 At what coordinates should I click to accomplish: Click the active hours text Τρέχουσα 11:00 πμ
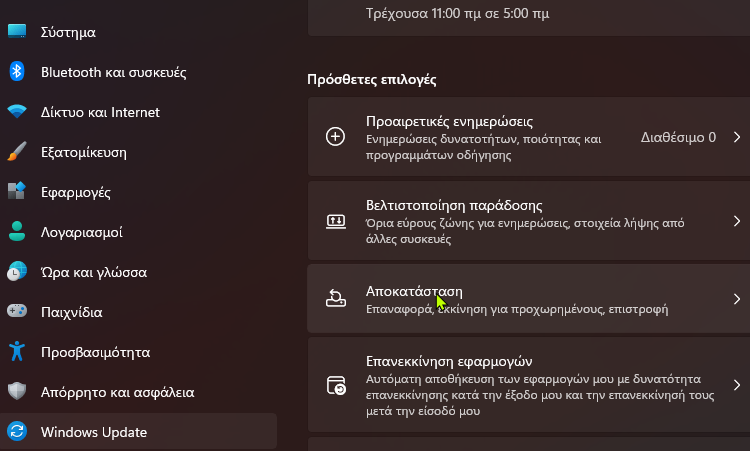pos(457,13)
